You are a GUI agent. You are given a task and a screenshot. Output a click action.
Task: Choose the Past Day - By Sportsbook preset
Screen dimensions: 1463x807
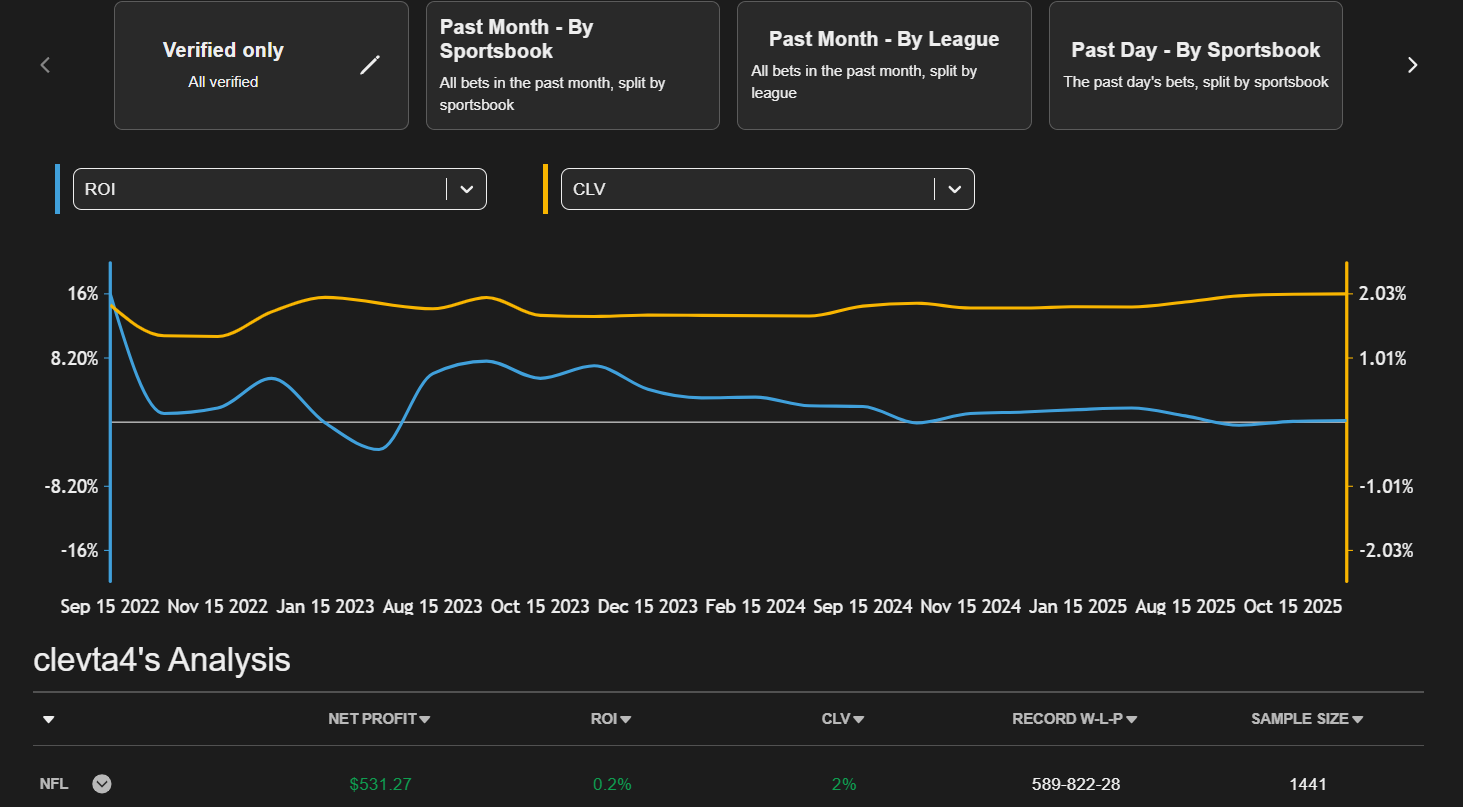1195,65
